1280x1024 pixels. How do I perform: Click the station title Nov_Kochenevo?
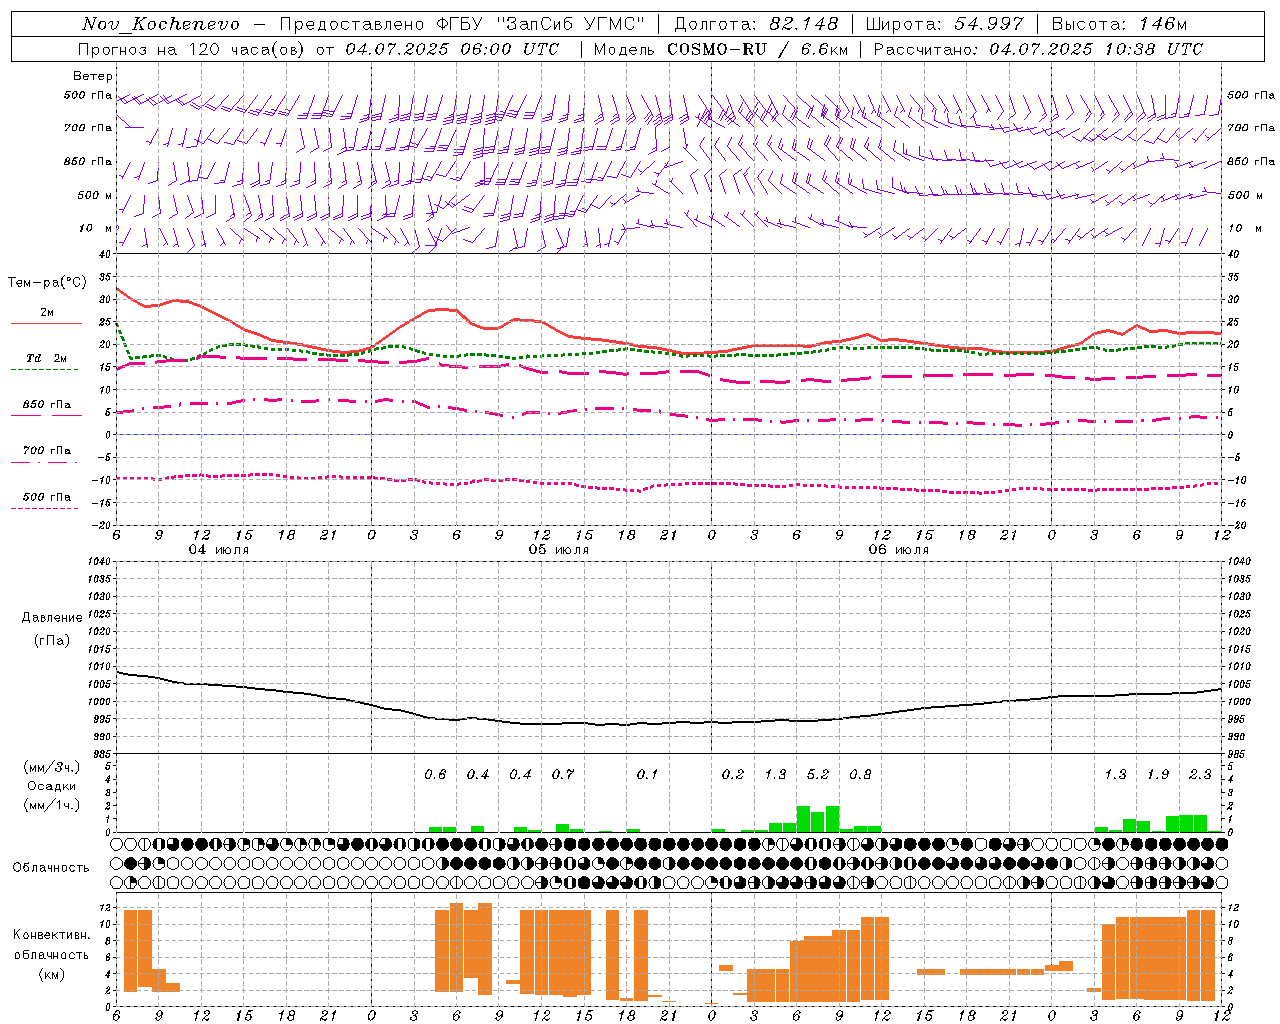[161, 24]
